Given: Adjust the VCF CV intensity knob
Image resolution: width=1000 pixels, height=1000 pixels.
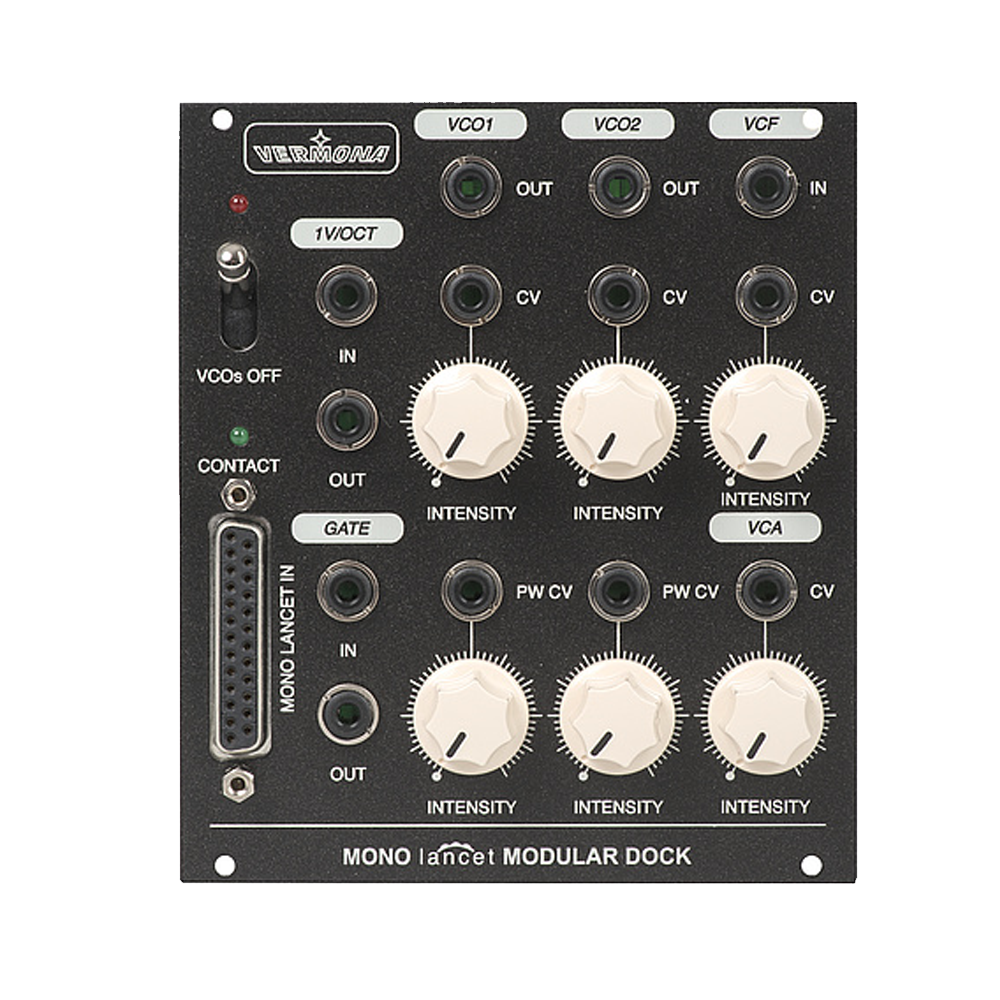Looking at the screenshot, I should (x=765, y=421).
